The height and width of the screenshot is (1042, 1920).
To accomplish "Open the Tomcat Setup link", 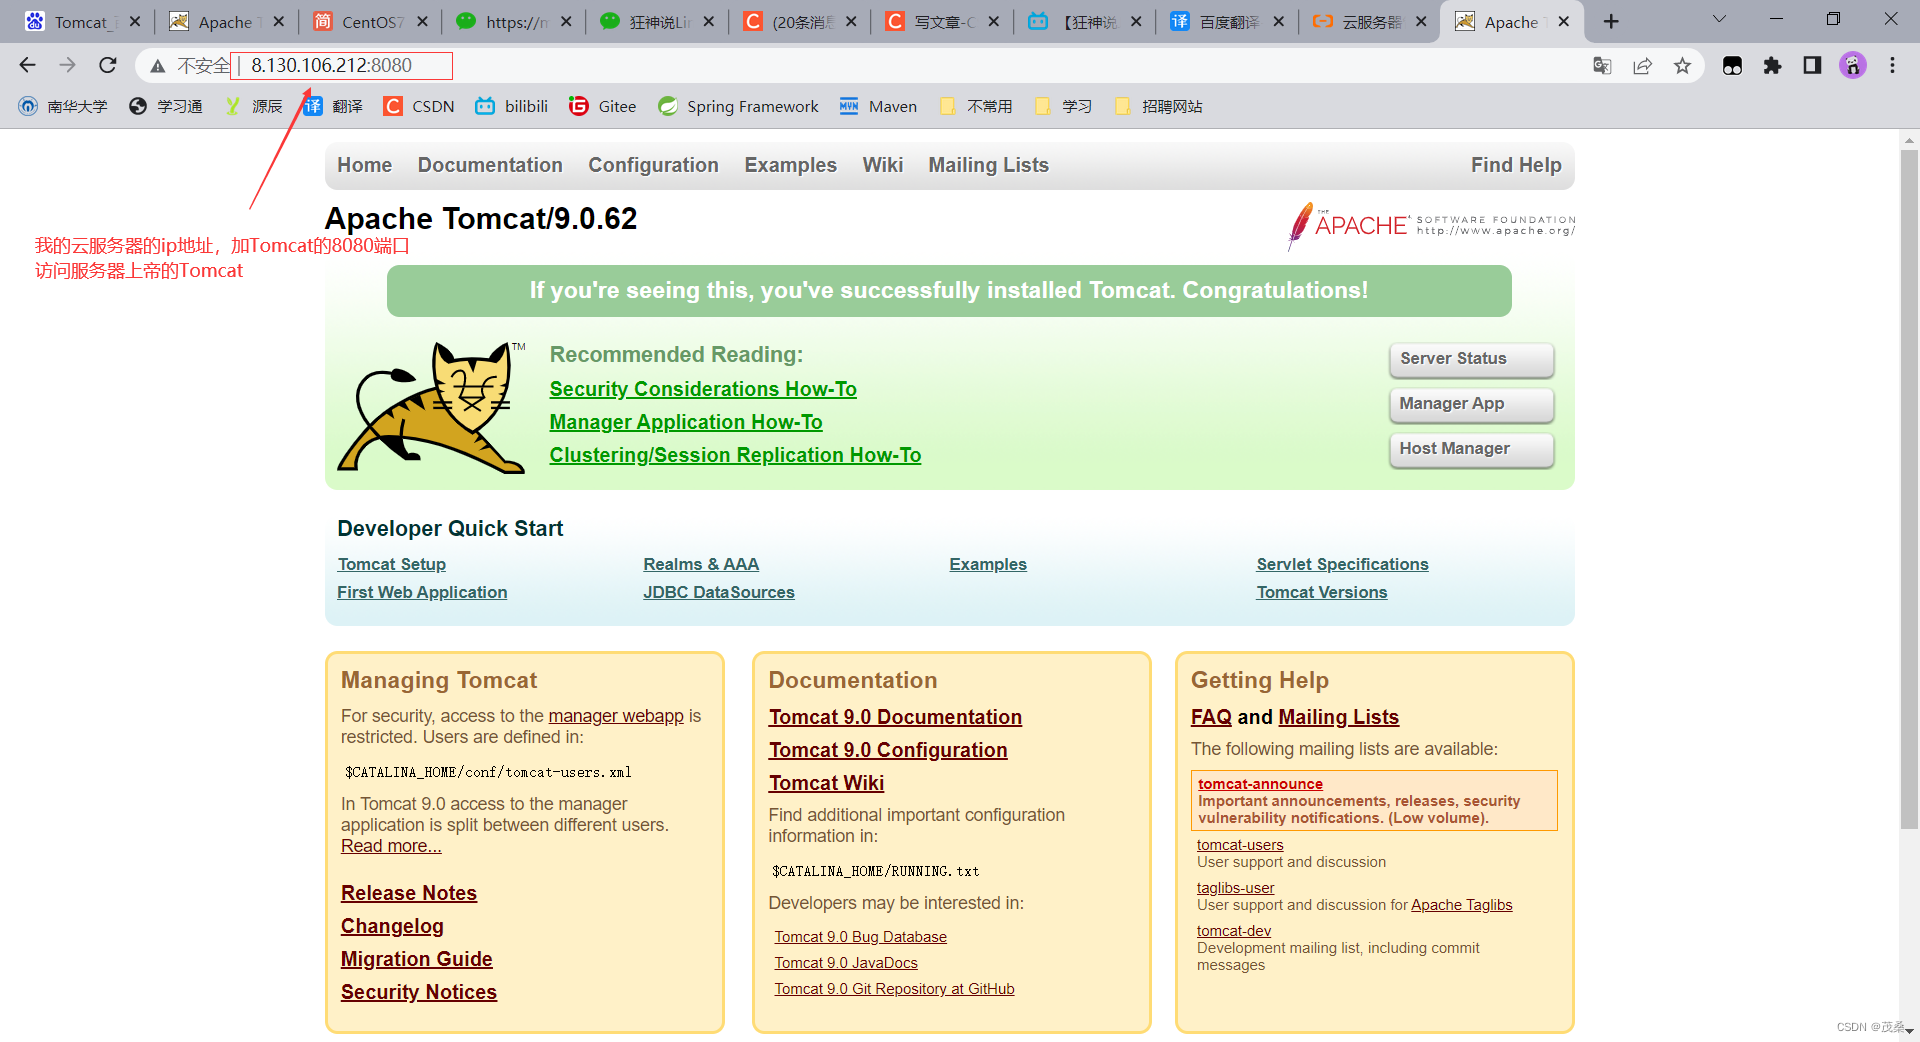I will 392,564.
